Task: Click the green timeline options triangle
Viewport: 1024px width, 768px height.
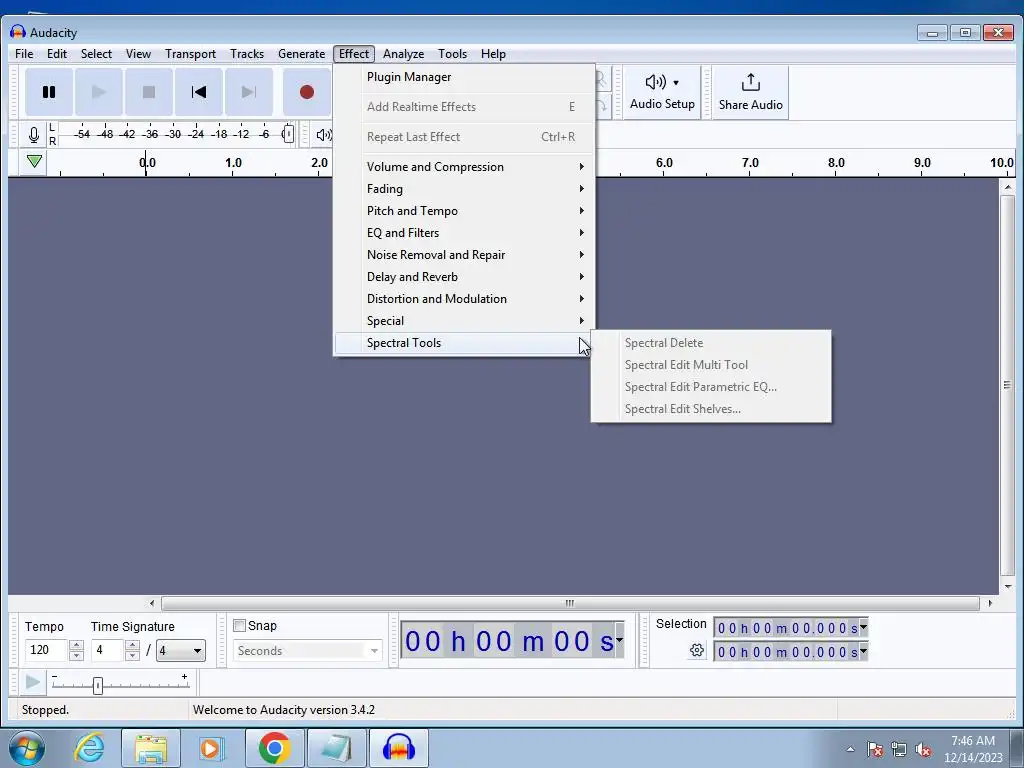Action: [35, 161]
